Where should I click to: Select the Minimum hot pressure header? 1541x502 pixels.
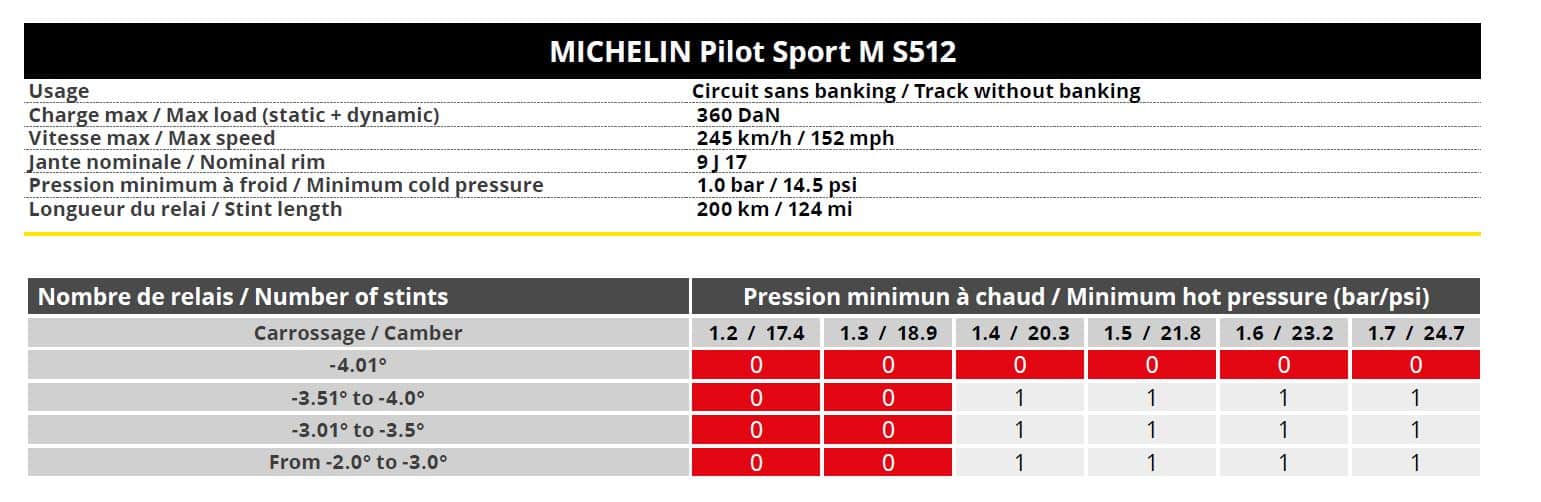1085,297
